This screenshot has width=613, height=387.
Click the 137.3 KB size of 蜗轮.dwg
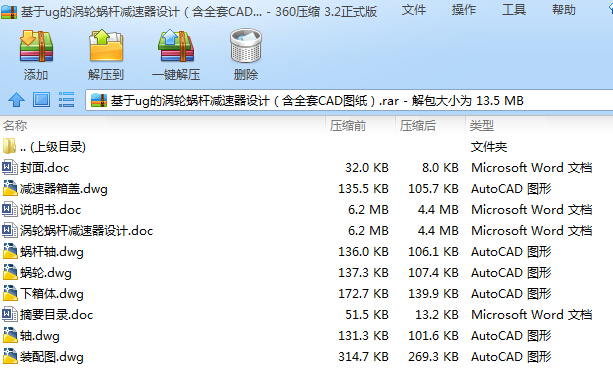point(363,273)
